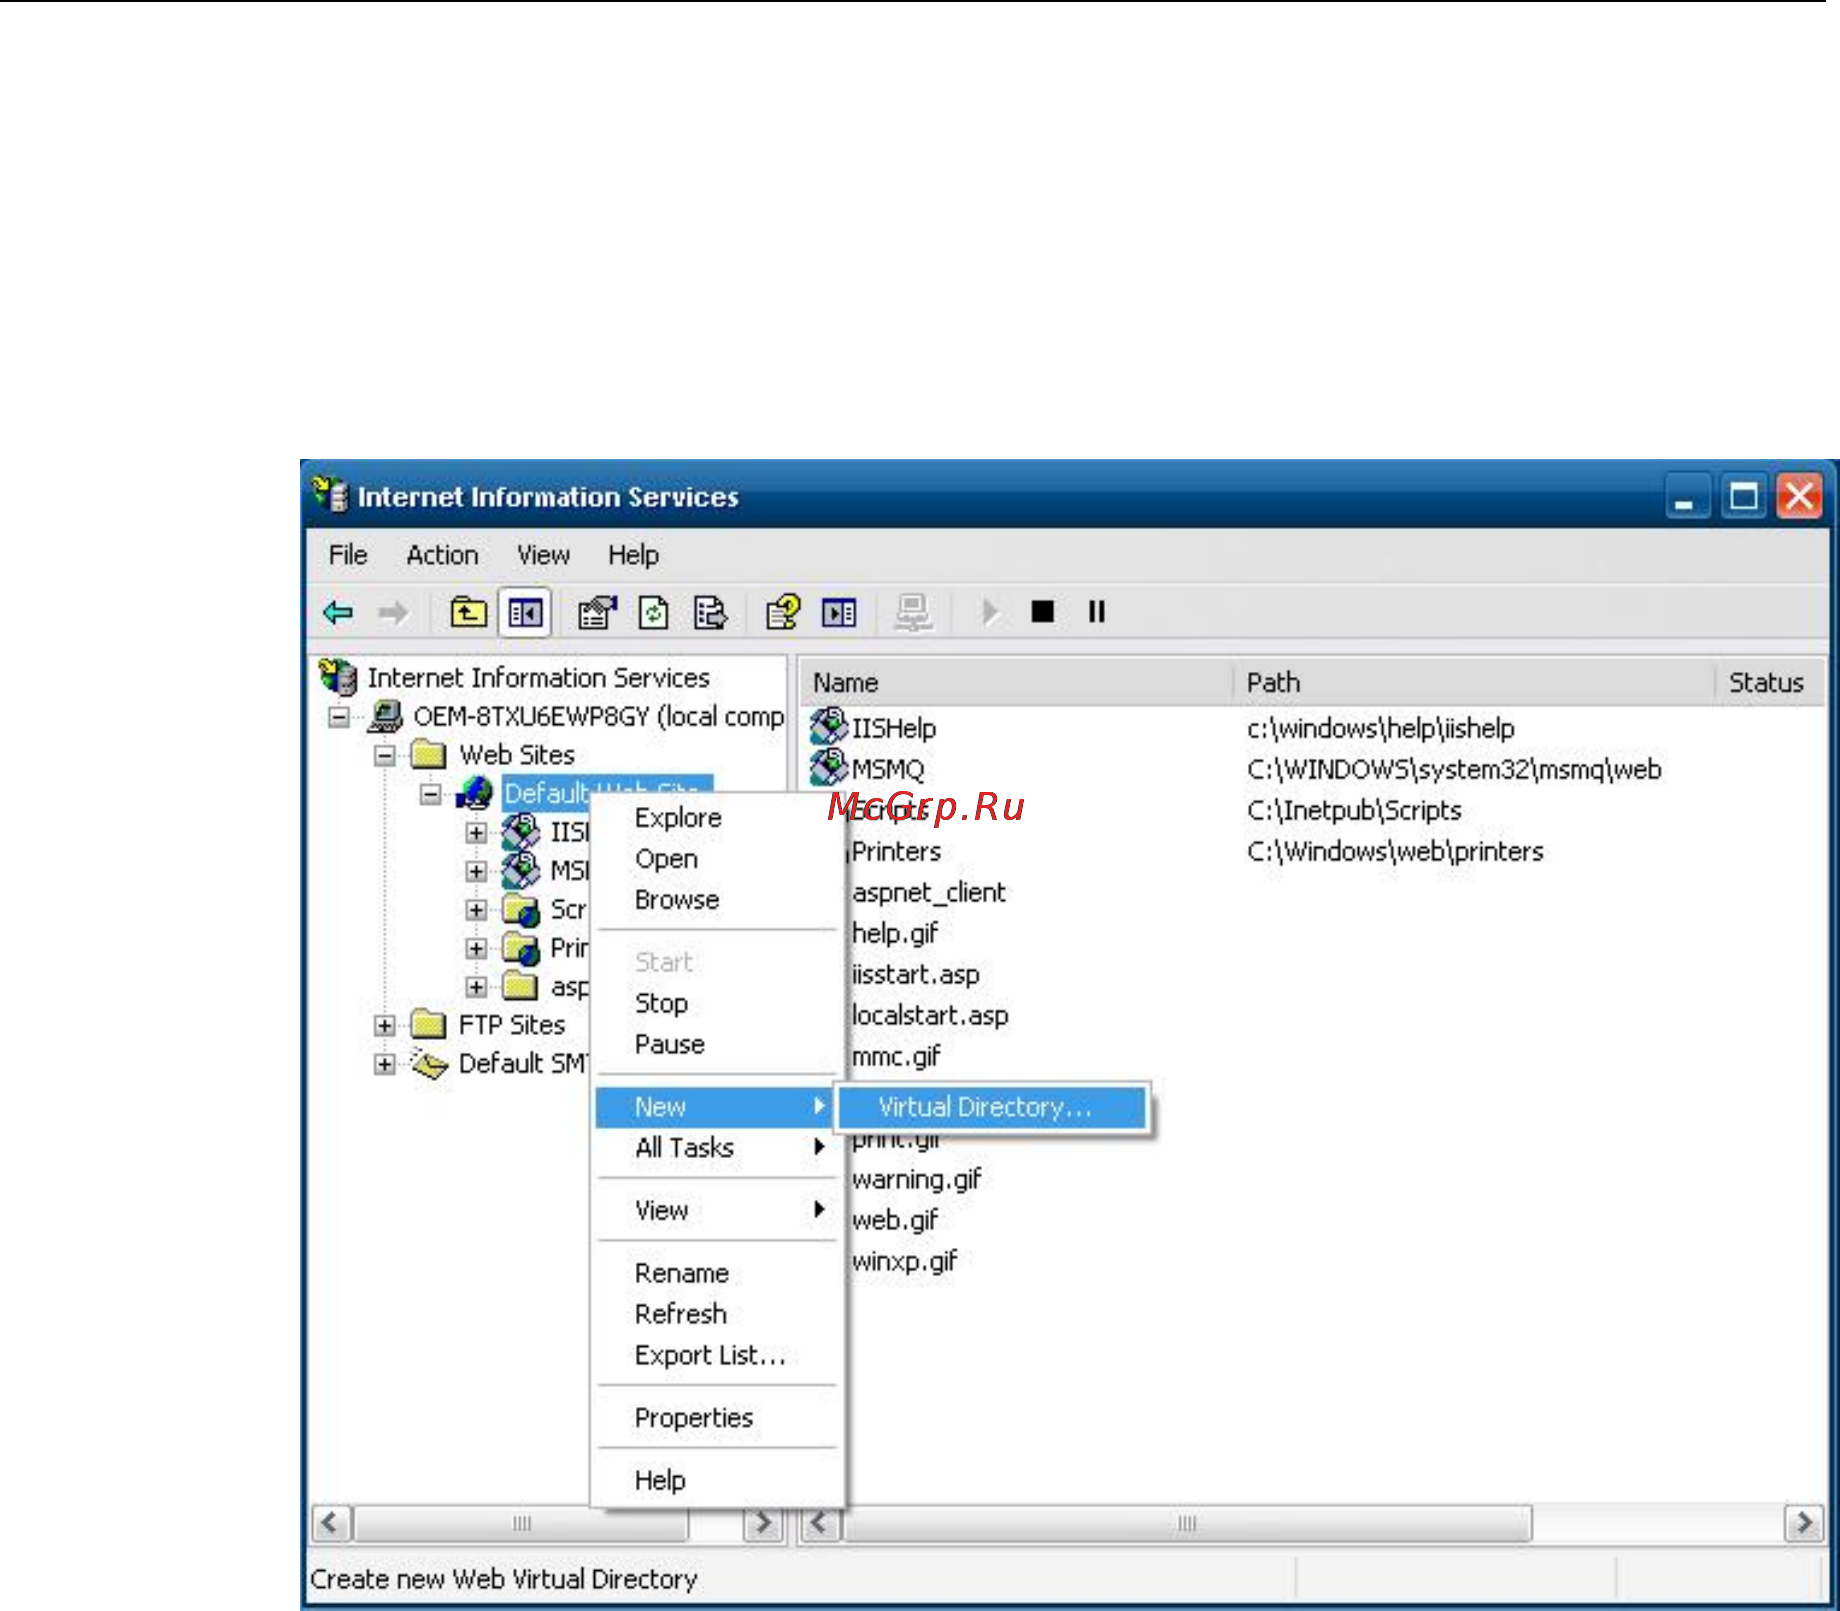Image resolution: width=1840 pixels, height=1611 pixels.
Task: Click the Show/Hide Action Pane toolbar icon
Action: (839, 612)
